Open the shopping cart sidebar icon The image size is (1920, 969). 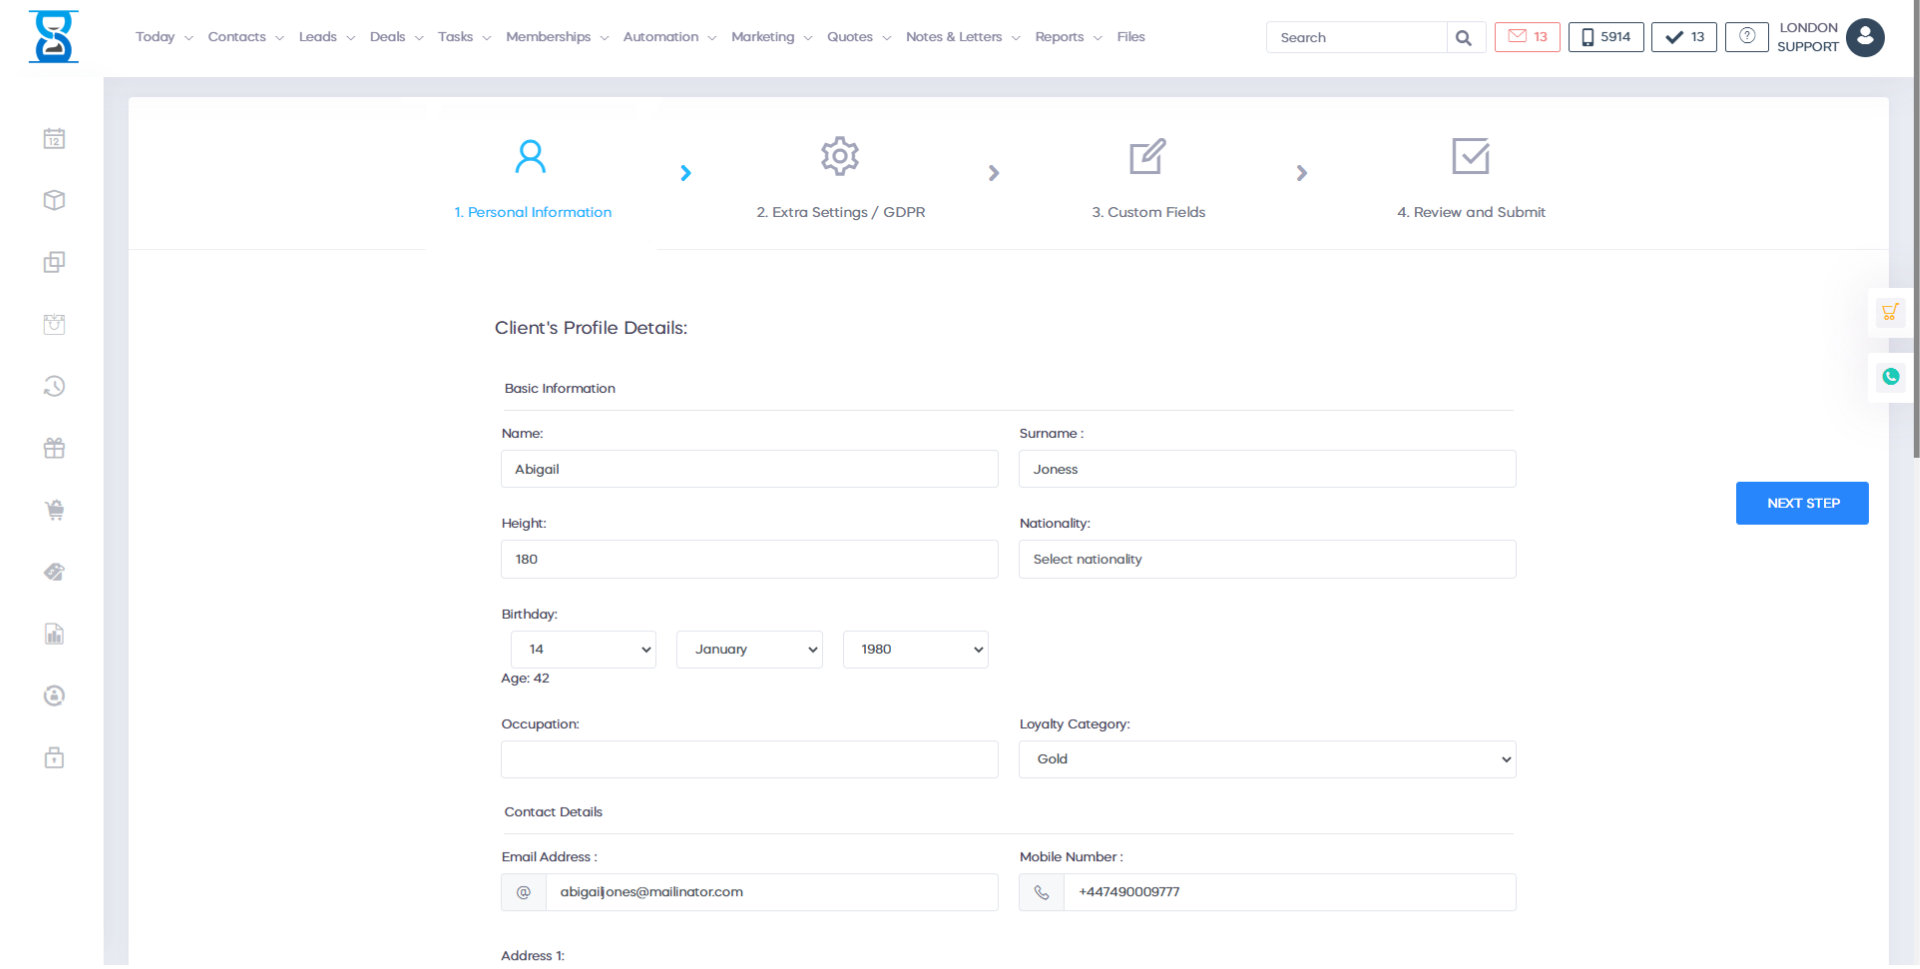pyautogui.click(x=54, y=510)
